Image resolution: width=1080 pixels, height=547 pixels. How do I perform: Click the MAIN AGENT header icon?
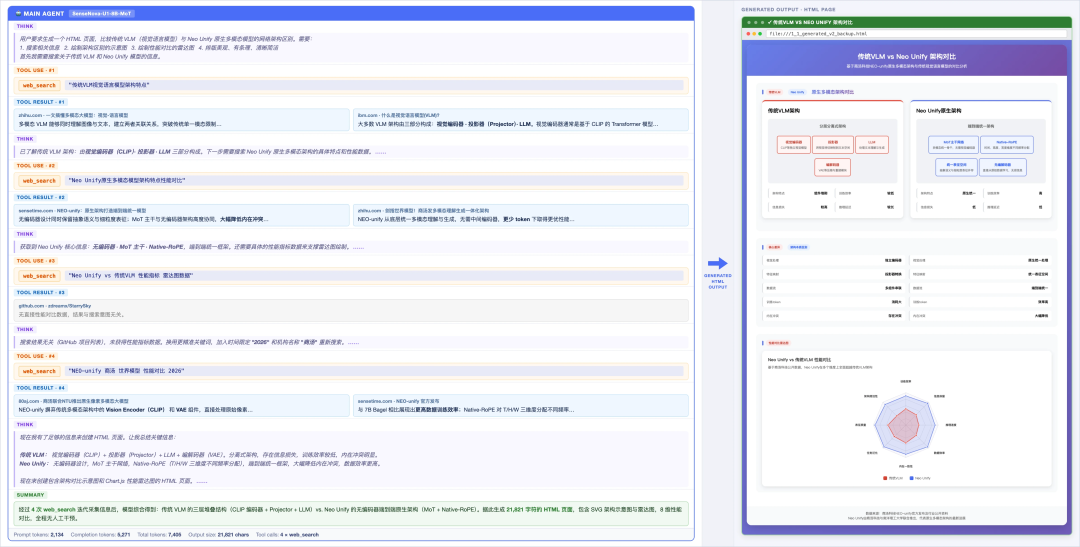pos(14,13)
